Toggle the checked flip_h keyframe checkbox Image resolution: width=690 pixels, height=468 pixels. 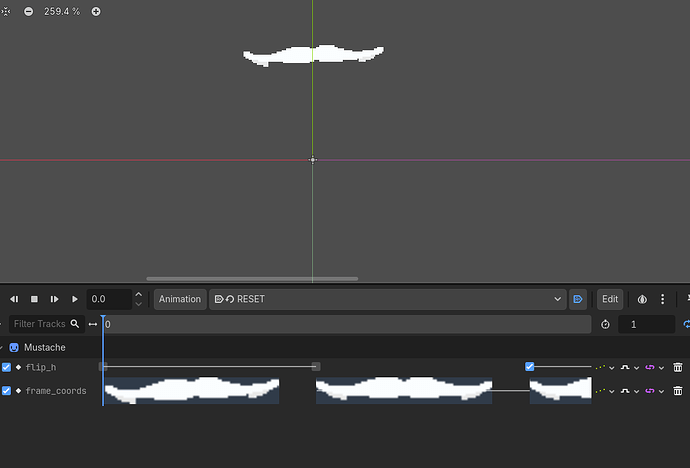[x=529, y=366]
